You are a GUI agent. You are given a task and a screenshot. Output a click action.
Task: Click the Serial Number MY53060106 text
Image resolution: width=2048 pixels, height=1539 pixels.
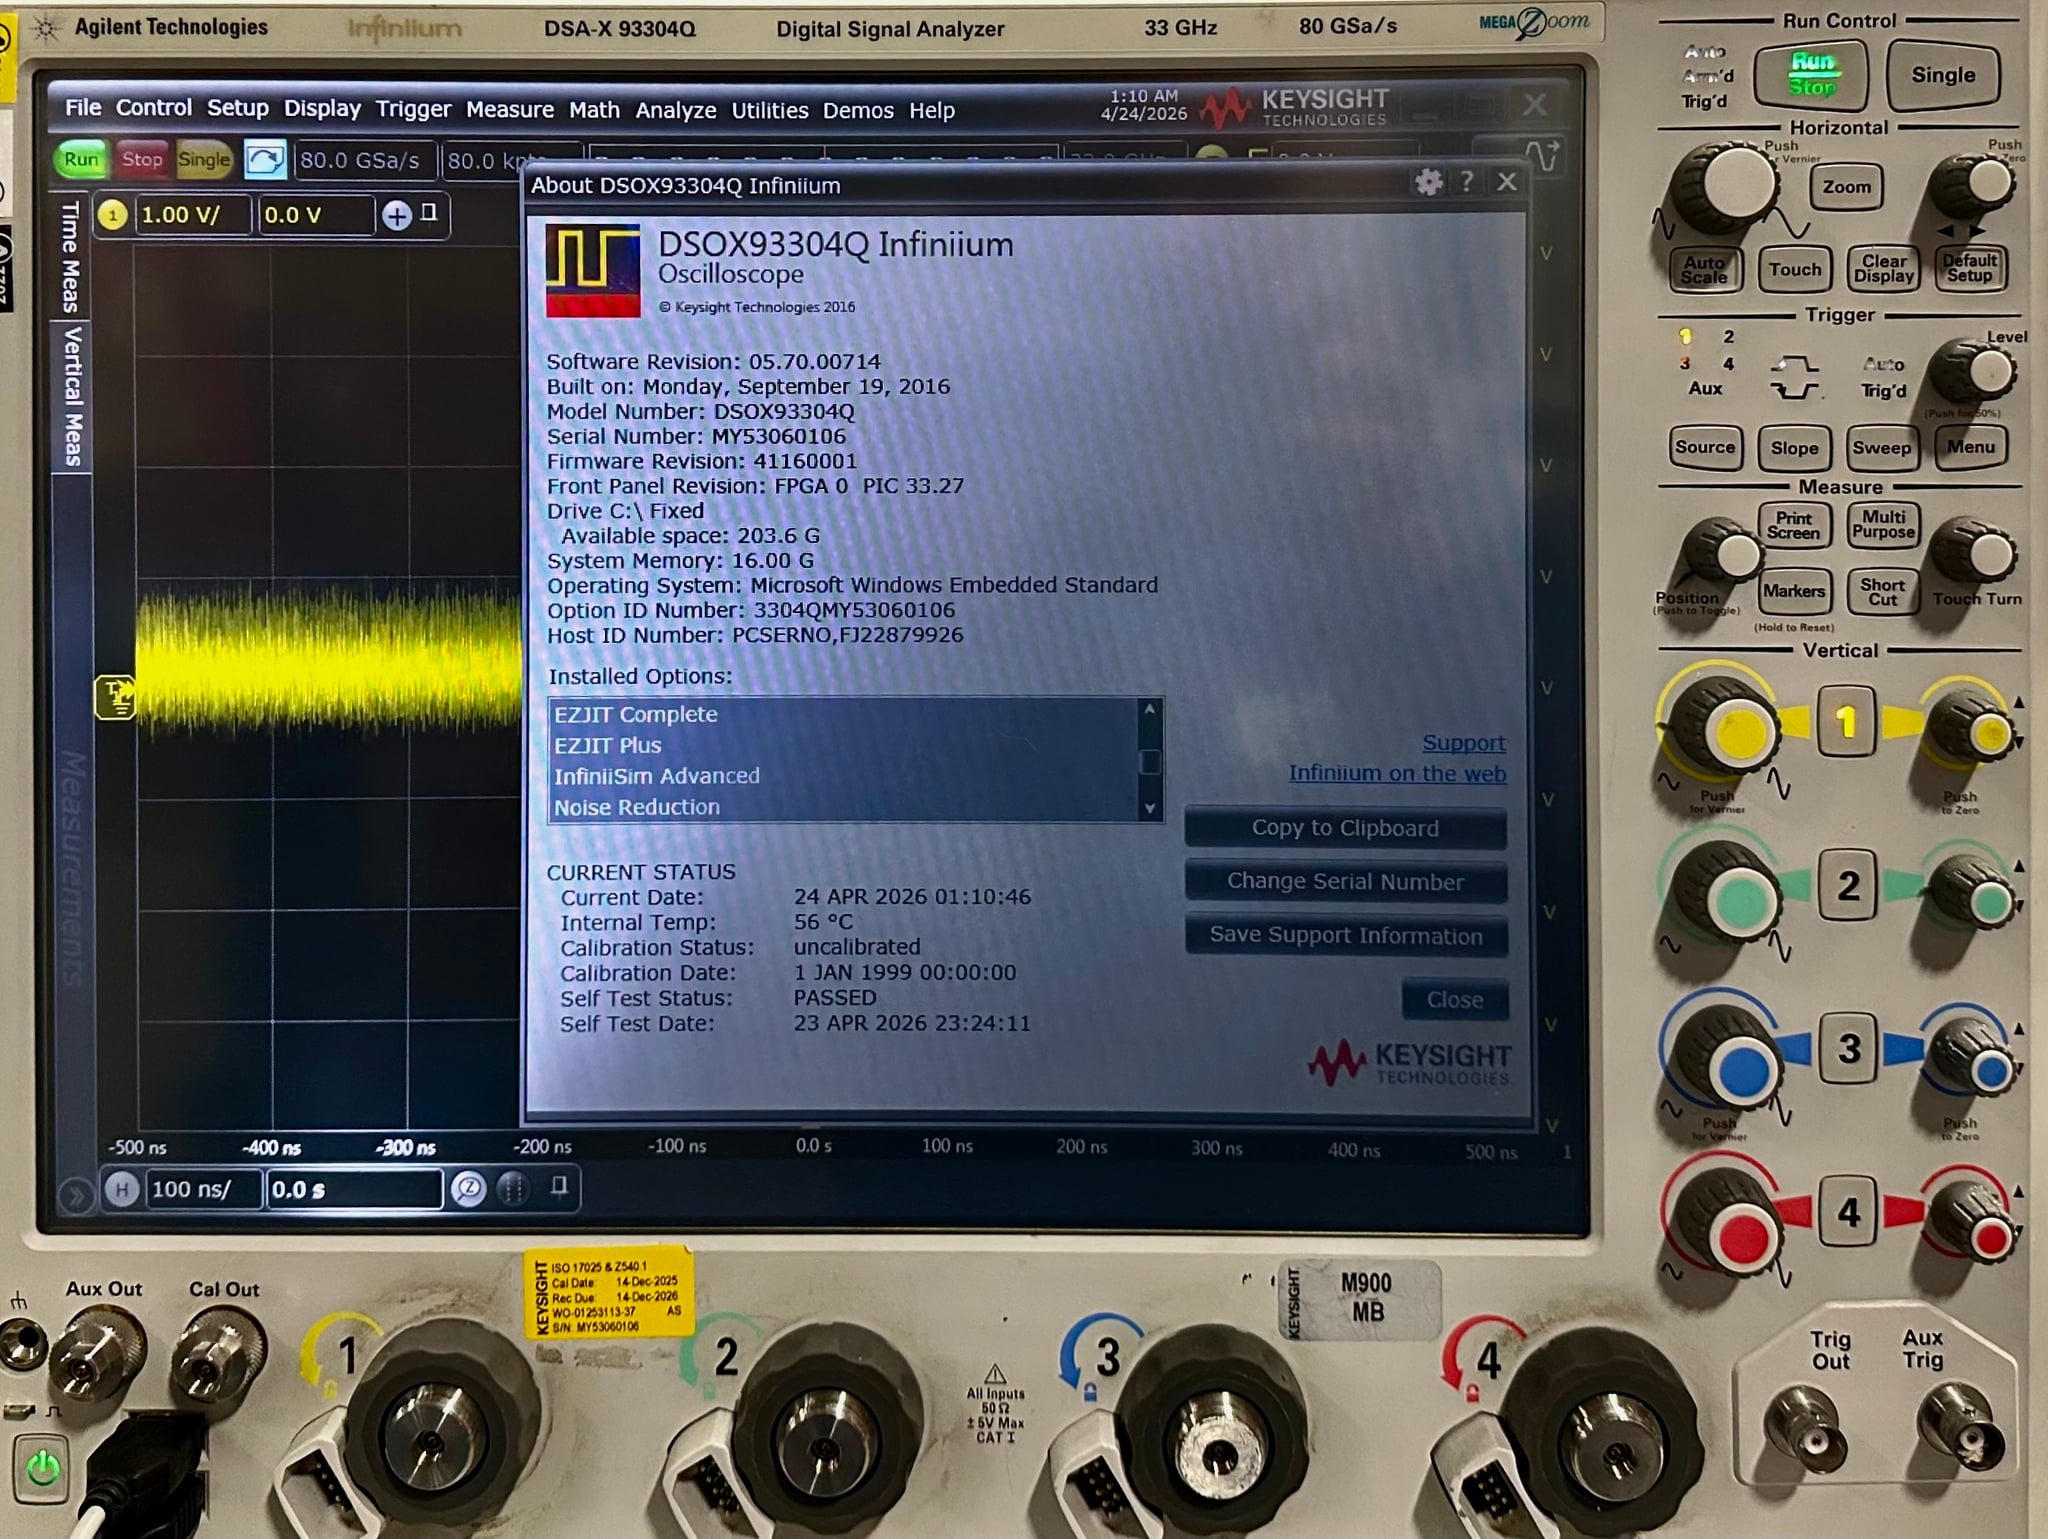pos(695,436)
